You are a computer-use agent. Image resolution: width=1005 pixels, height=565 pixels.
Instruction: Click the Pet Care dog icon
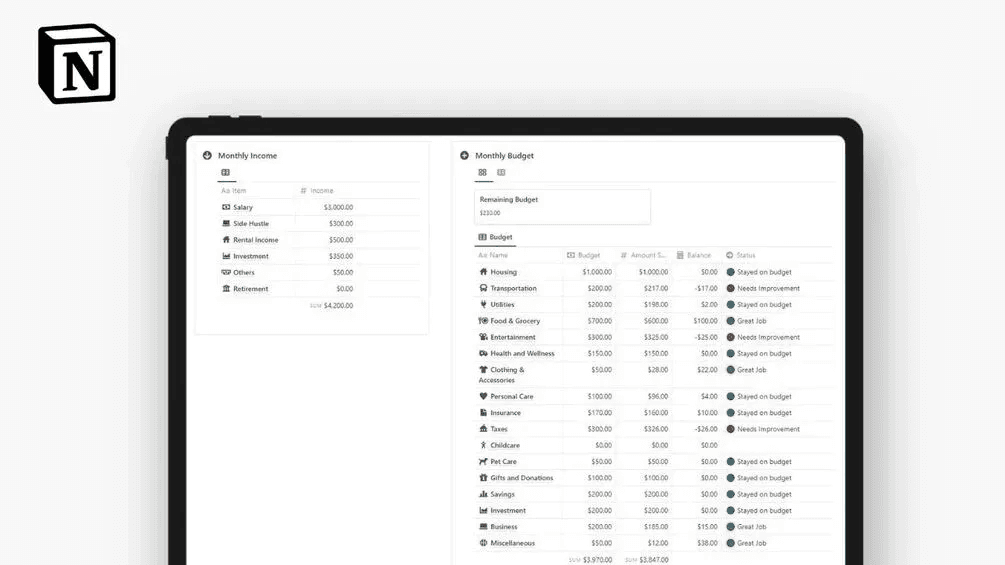(483, 461)
